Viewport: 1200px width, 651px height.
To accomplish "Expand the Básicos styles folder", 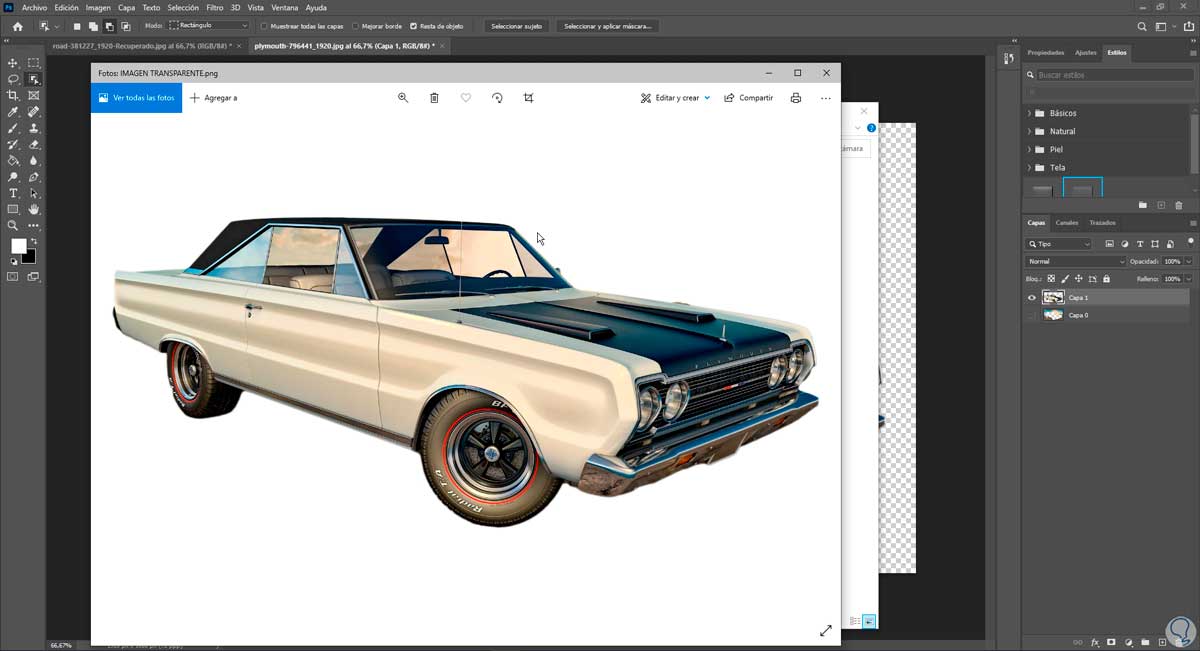I will tap(1029, 113).
